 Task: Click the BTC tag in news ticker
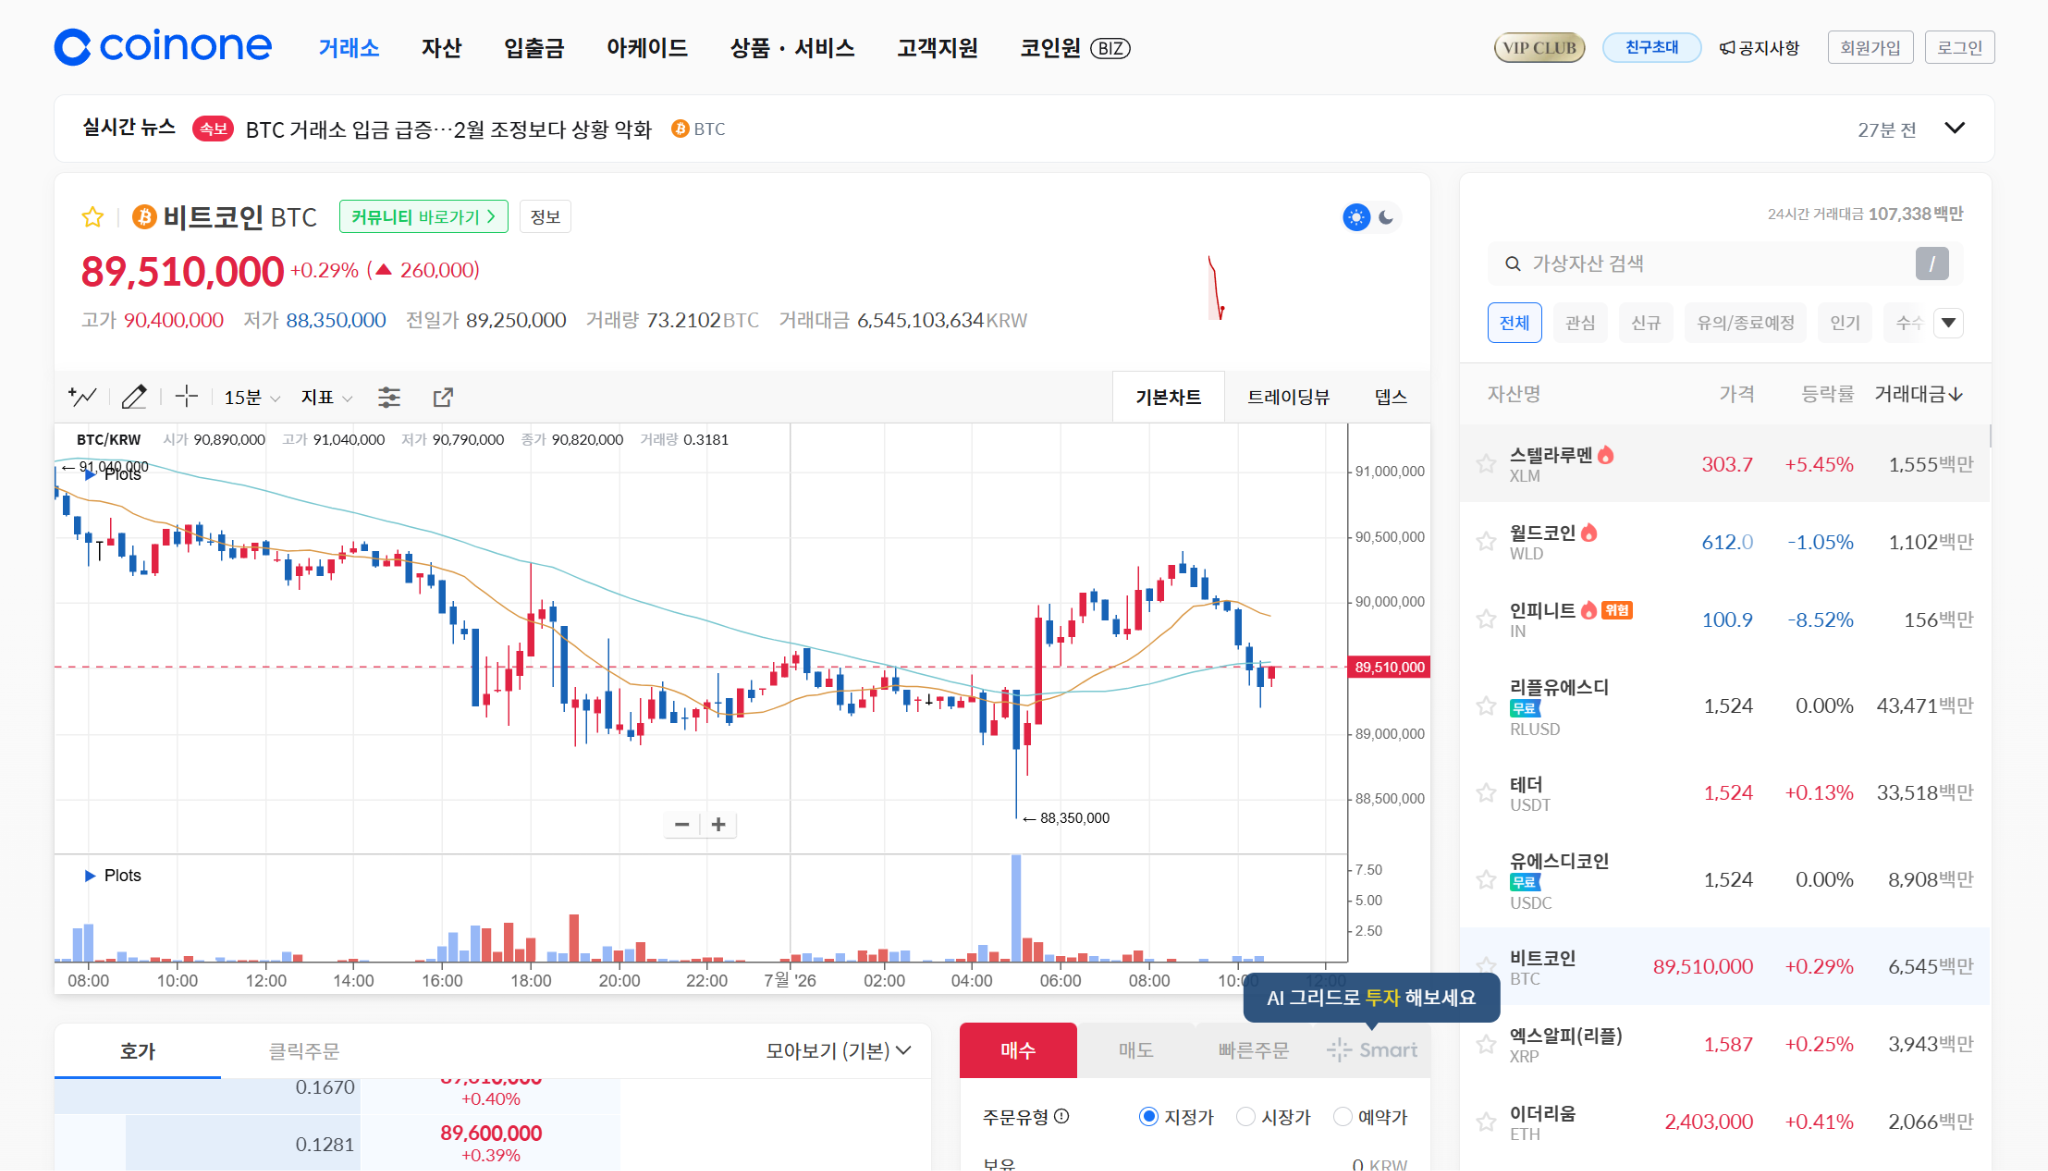click(698, 129)
